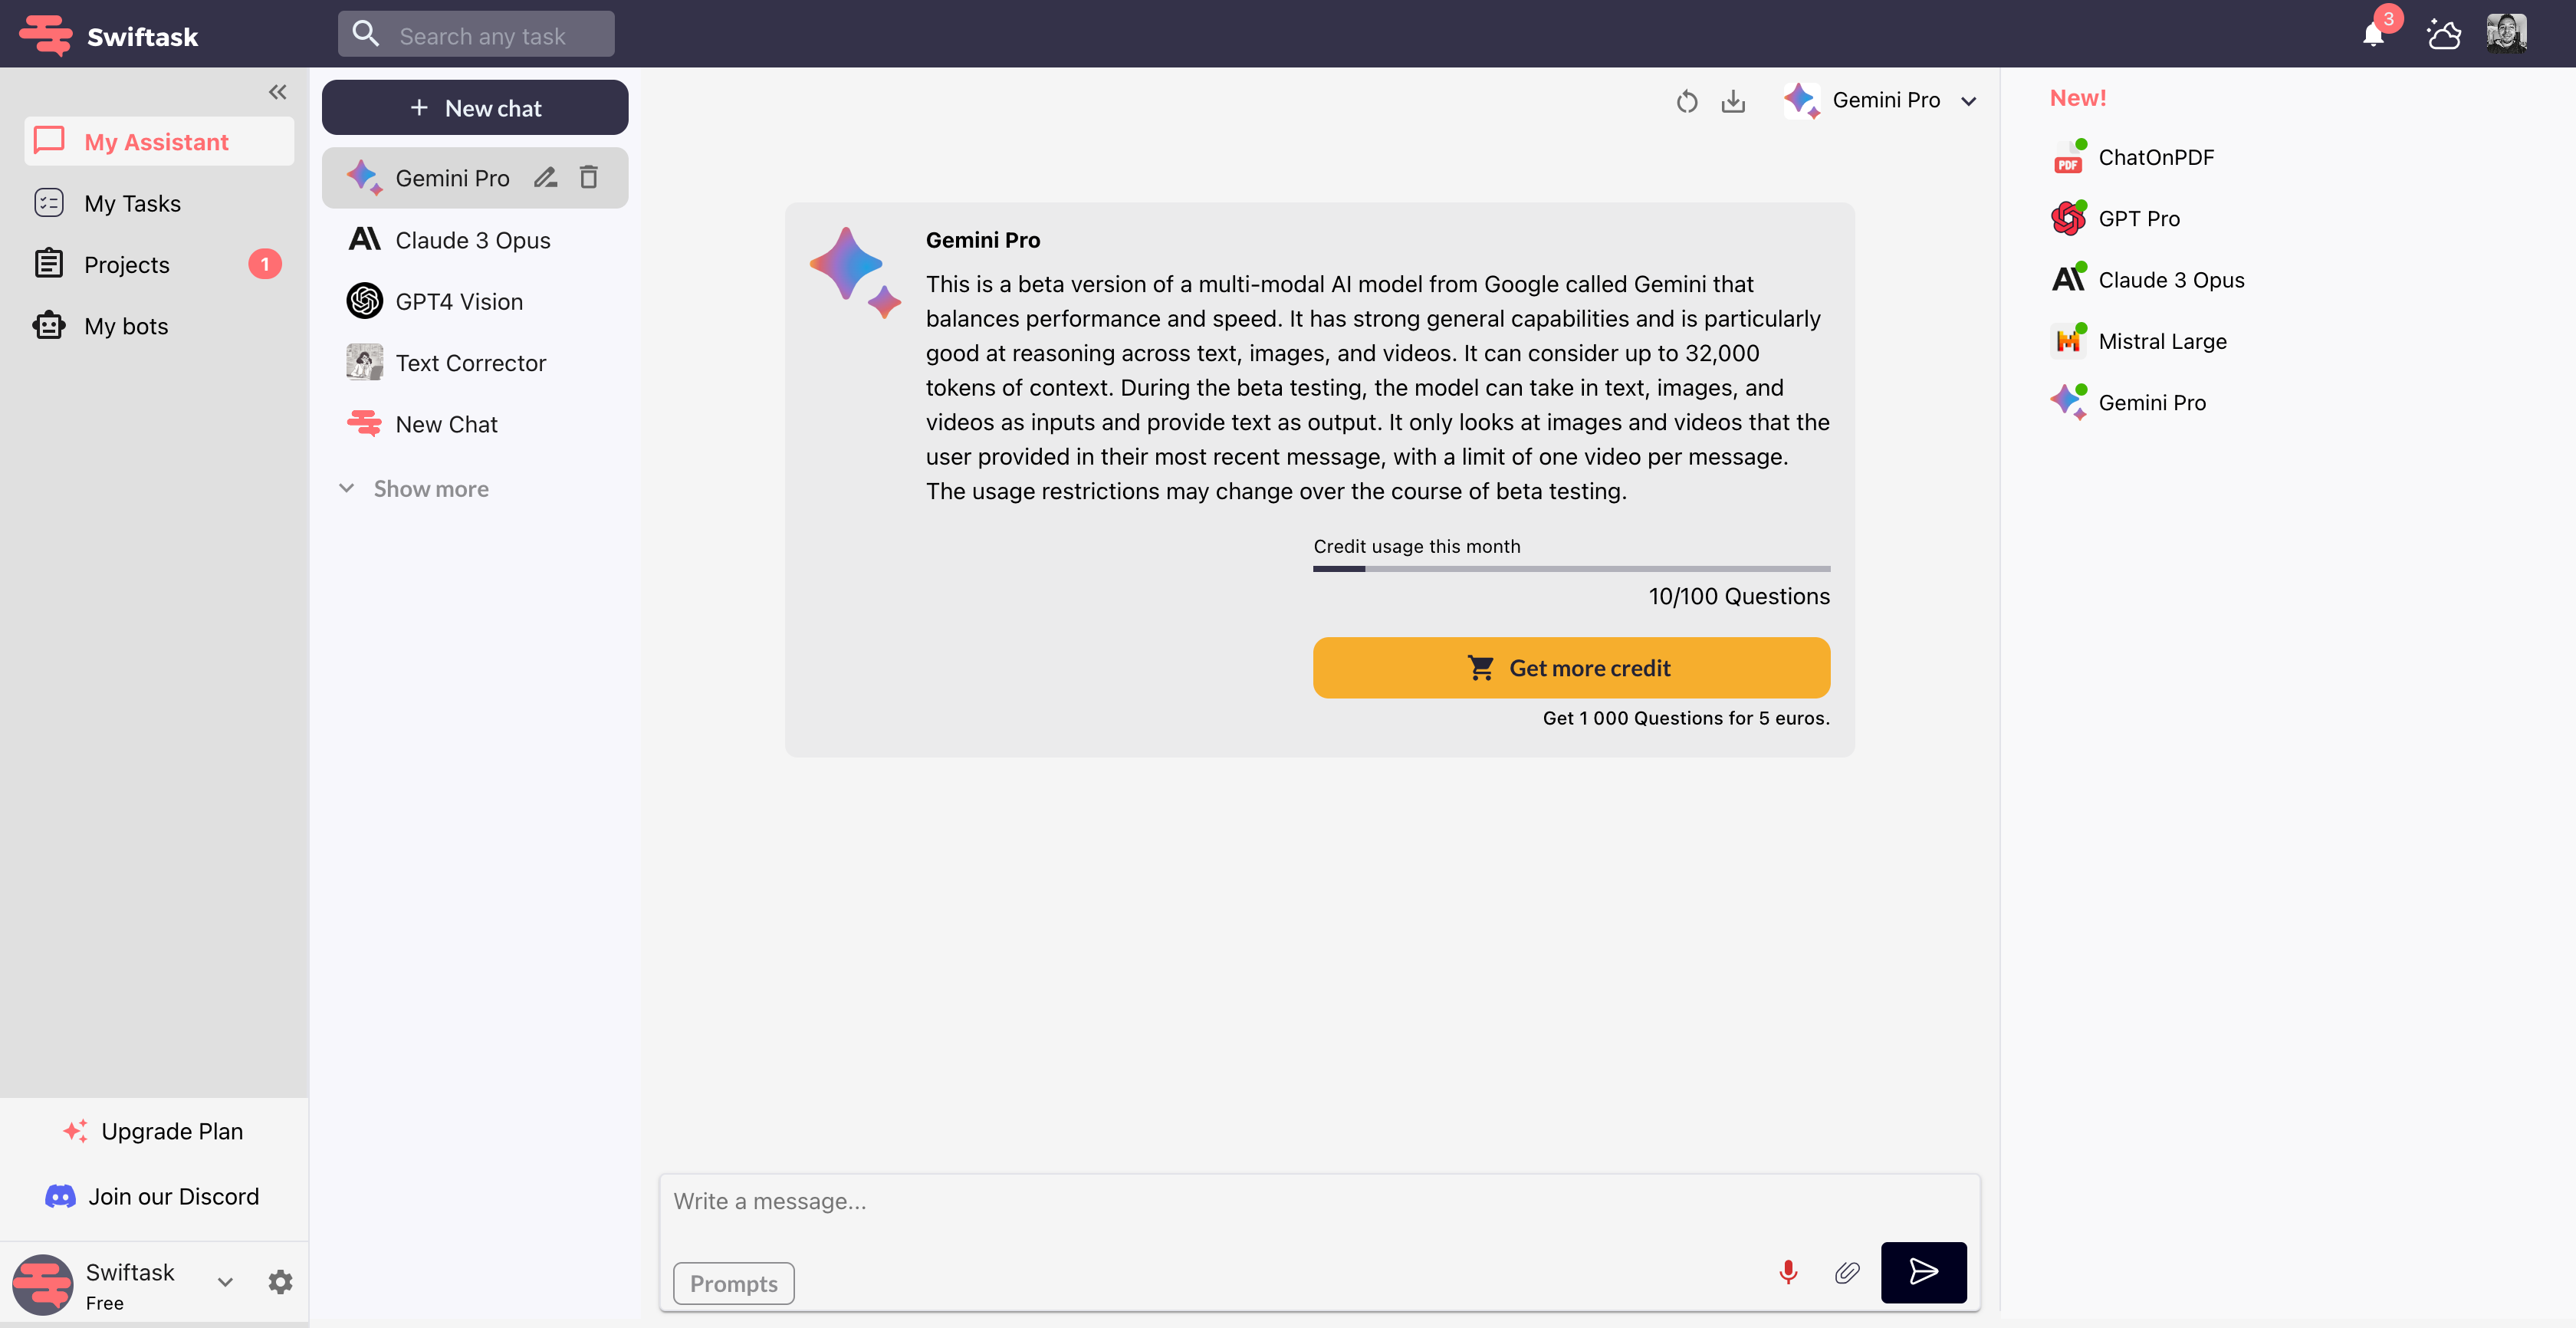The height and width of the screenshot is (1328, 2576).
Task: Download the chat using the export icon
Action: pyautogui.click(x=1733, y=100)
